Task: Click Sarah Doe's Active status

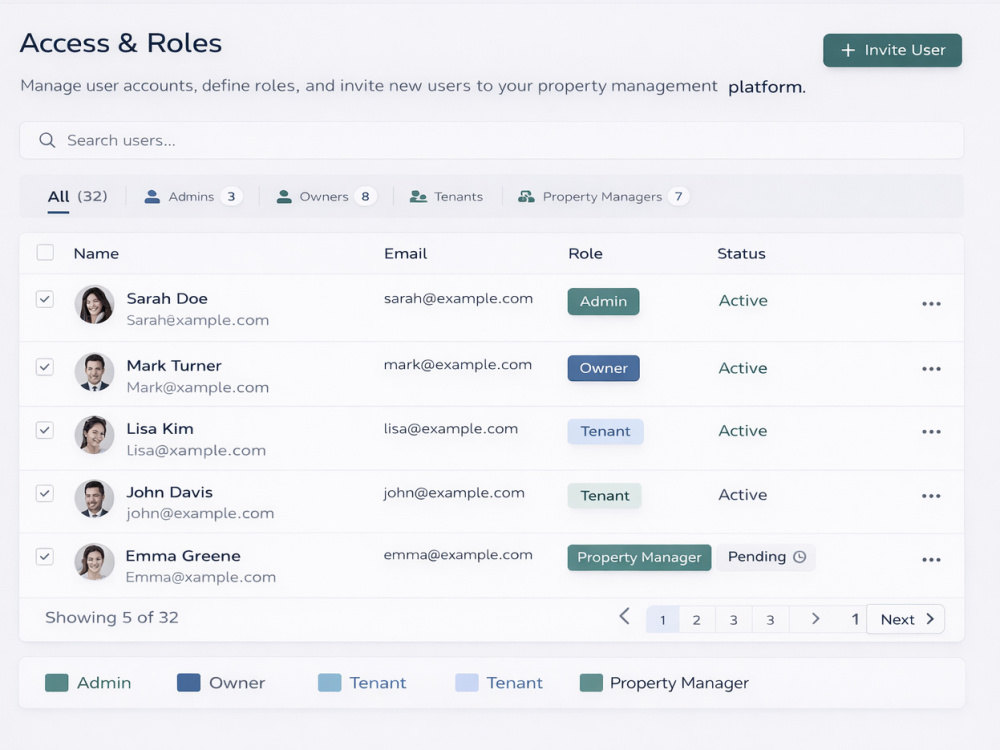Action: [x=743, y=300]
